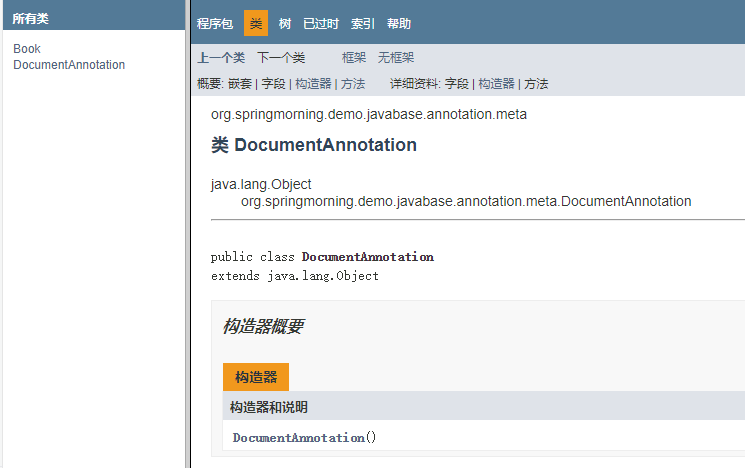Open the 索引 index page
Image resolution: width=745 pixels, height=468 pixels.
pos(363,24)
